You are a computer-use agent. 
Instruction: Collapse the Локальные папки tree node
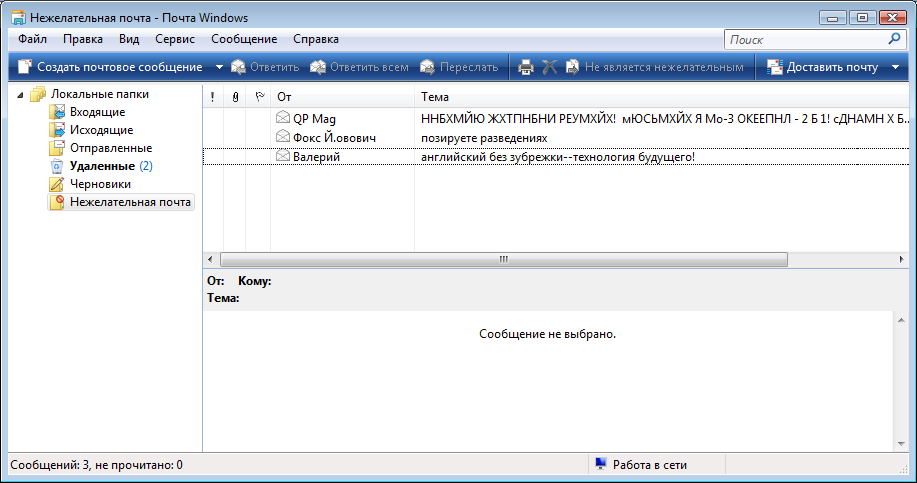(20, 94)
